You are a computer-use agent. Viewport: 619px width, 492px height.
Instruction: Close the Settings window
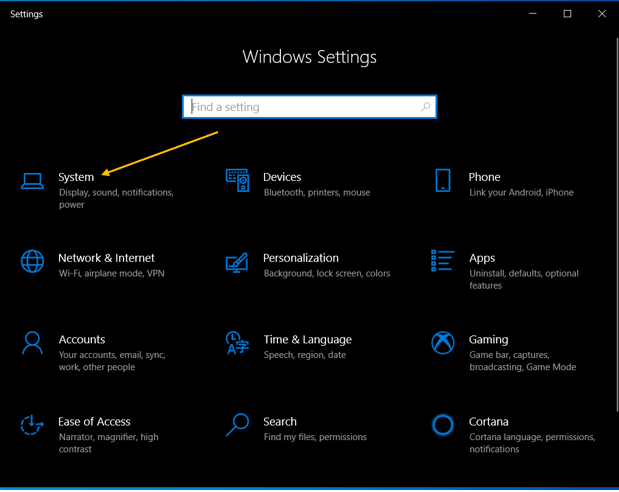pyautogui.click(x=602, y=14)
